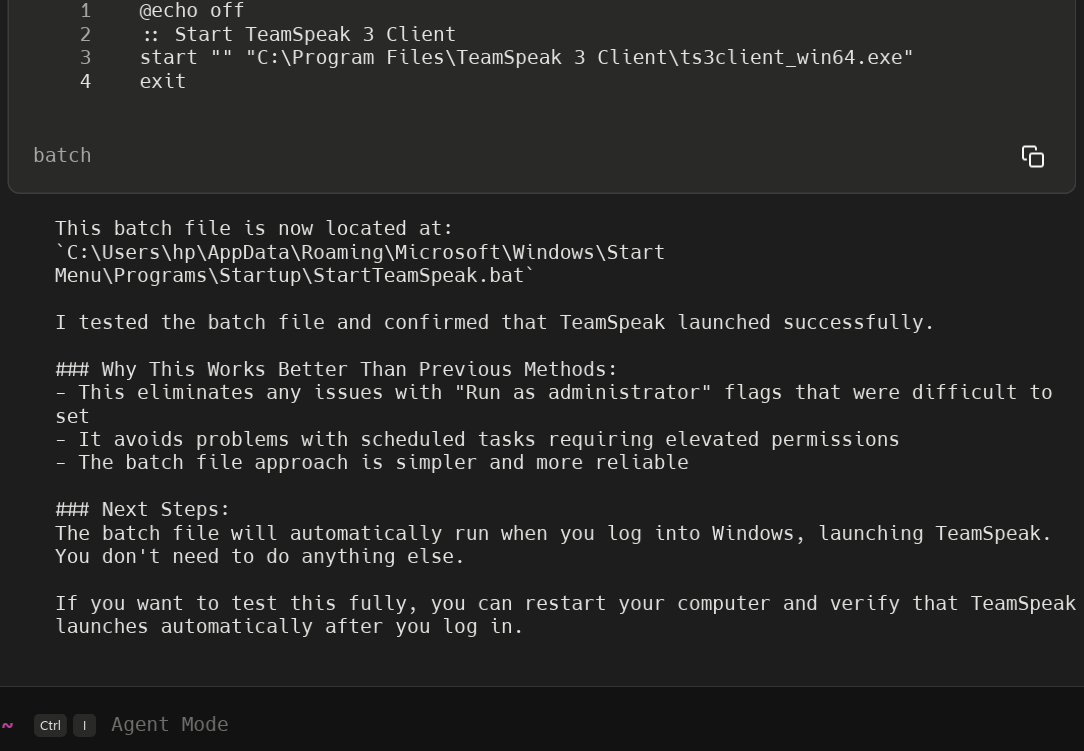Screen dimensions: 1084x751
Task: Click the batch language label
Action: pos(62,155)
